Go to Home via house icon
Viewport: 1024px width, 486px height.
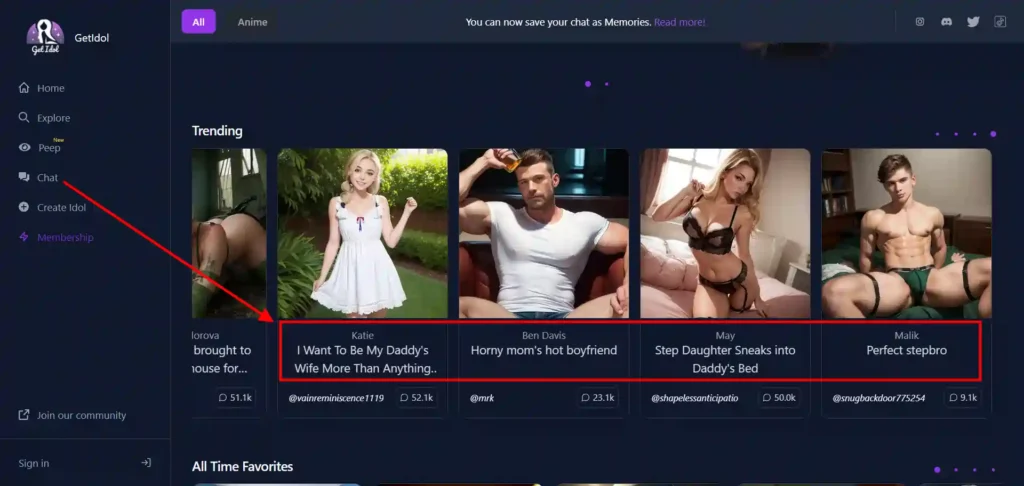(x=24, y=88)
